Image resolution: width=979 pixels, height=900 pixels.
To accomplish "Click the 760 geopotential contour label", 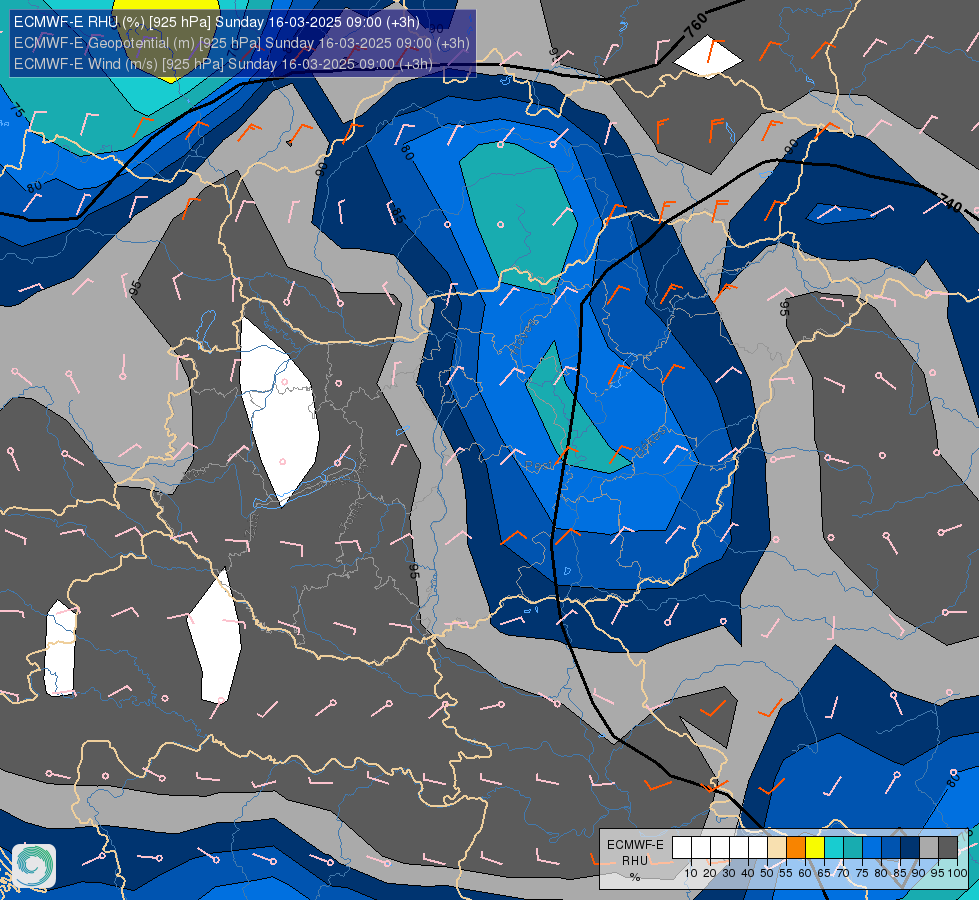I will click(695, 25).
